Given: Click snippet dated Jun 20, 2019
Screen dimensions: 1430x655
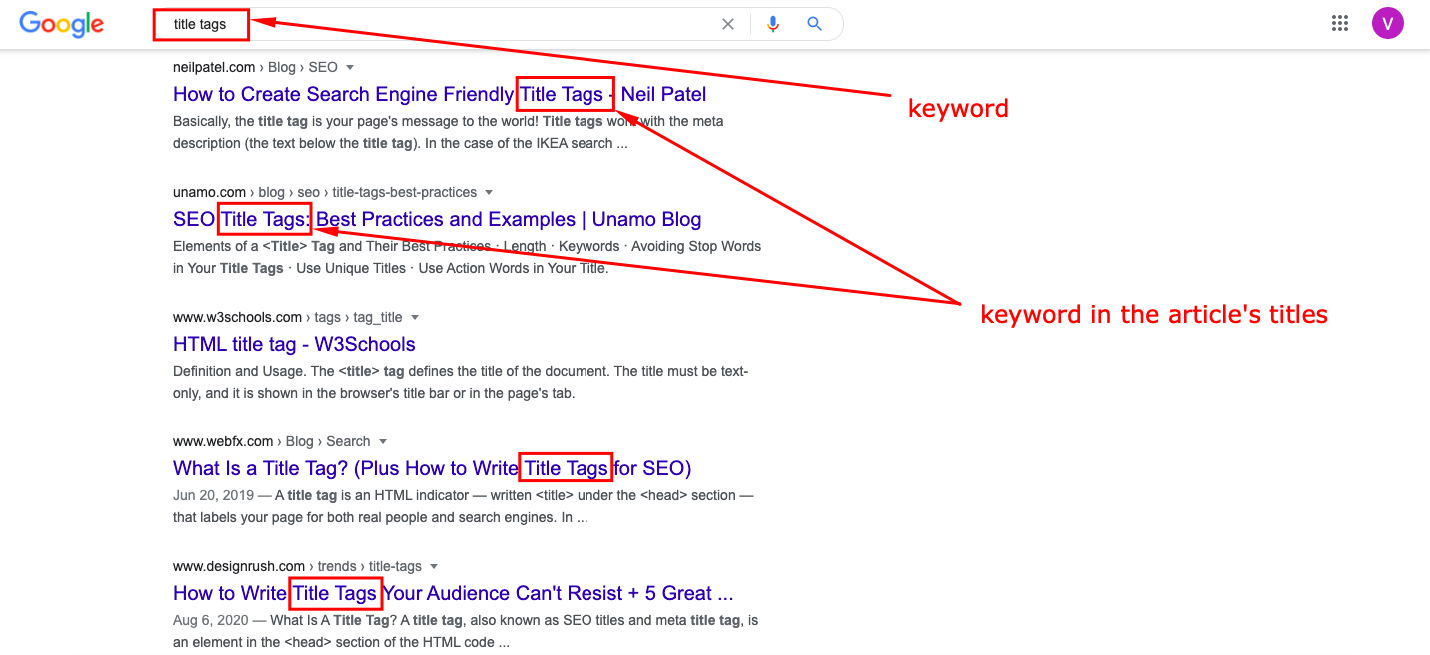Looking at the screenshot, I should pos(463,506).
